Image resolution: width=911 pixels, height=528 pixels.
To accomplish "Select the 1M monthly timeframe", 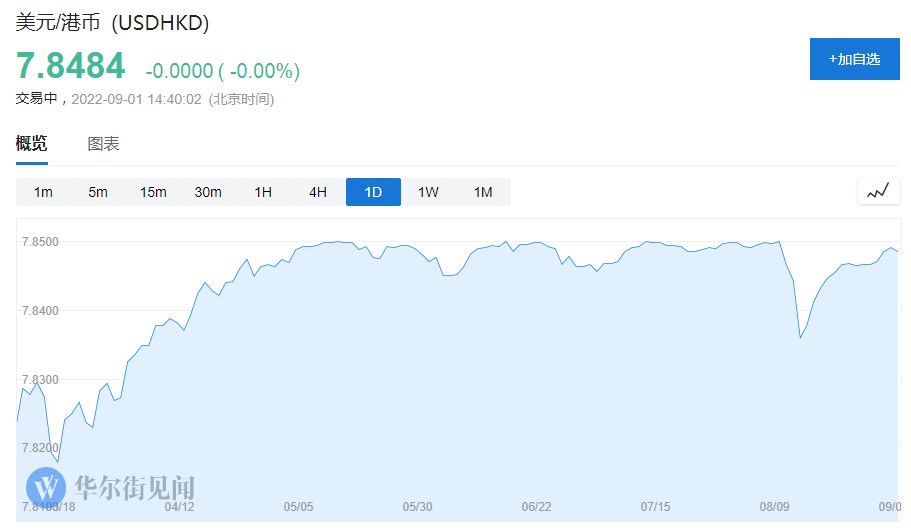I will [x=483, y=192].
